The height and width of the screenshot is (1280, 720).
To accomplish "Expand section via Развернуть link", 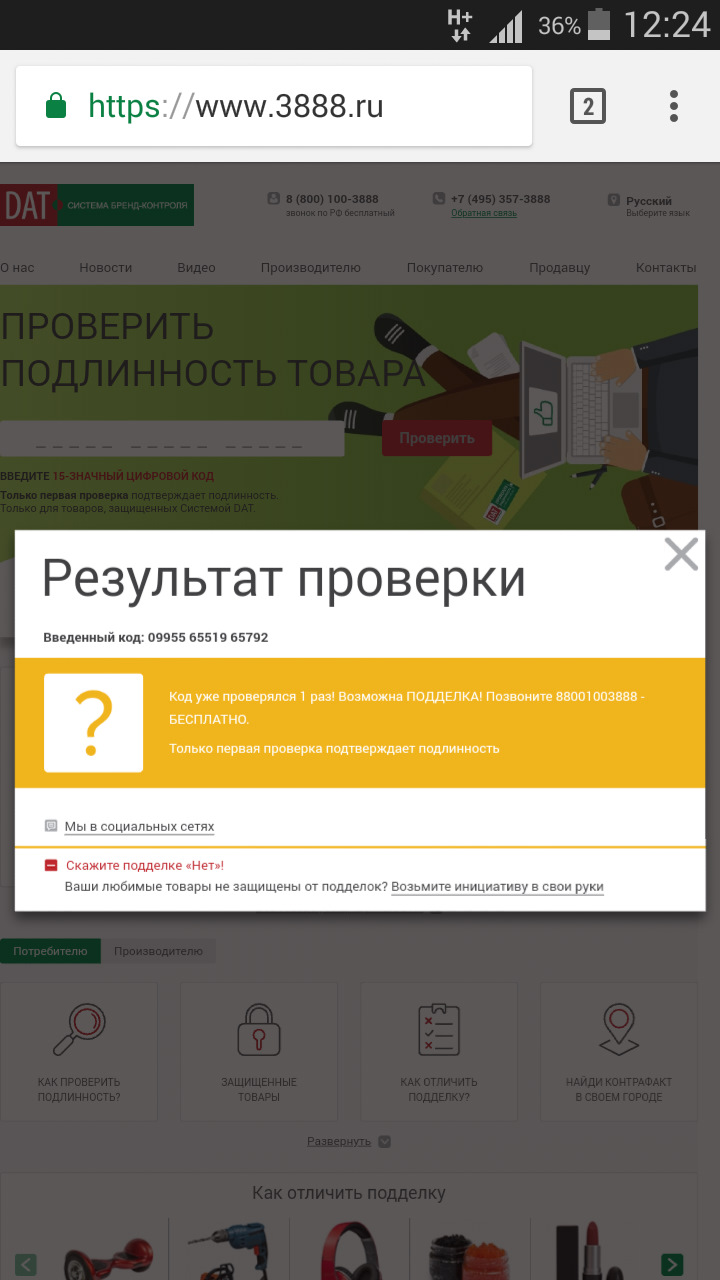I will click(x=339, y=1141).
